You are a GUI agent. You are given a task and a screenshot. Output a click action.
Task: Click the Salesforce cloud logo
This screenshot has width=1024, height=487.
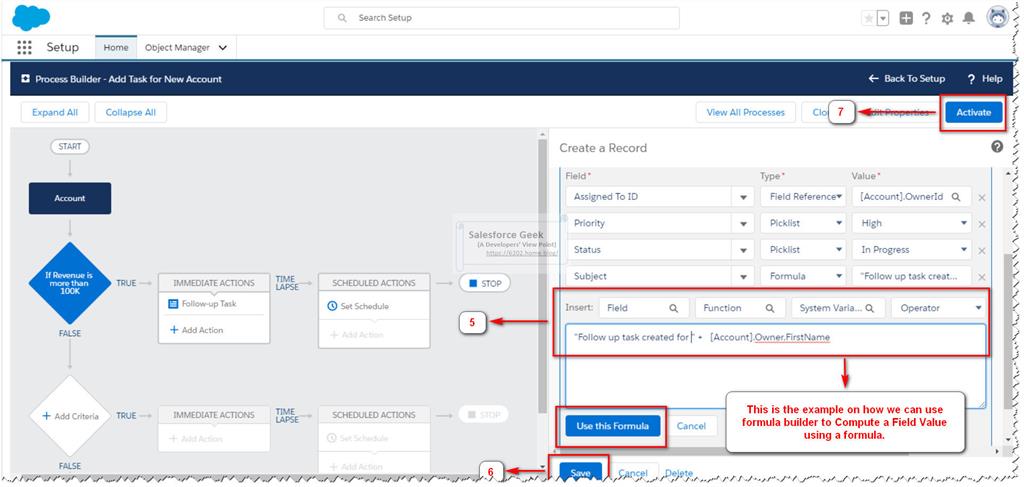tap(31, 17)
